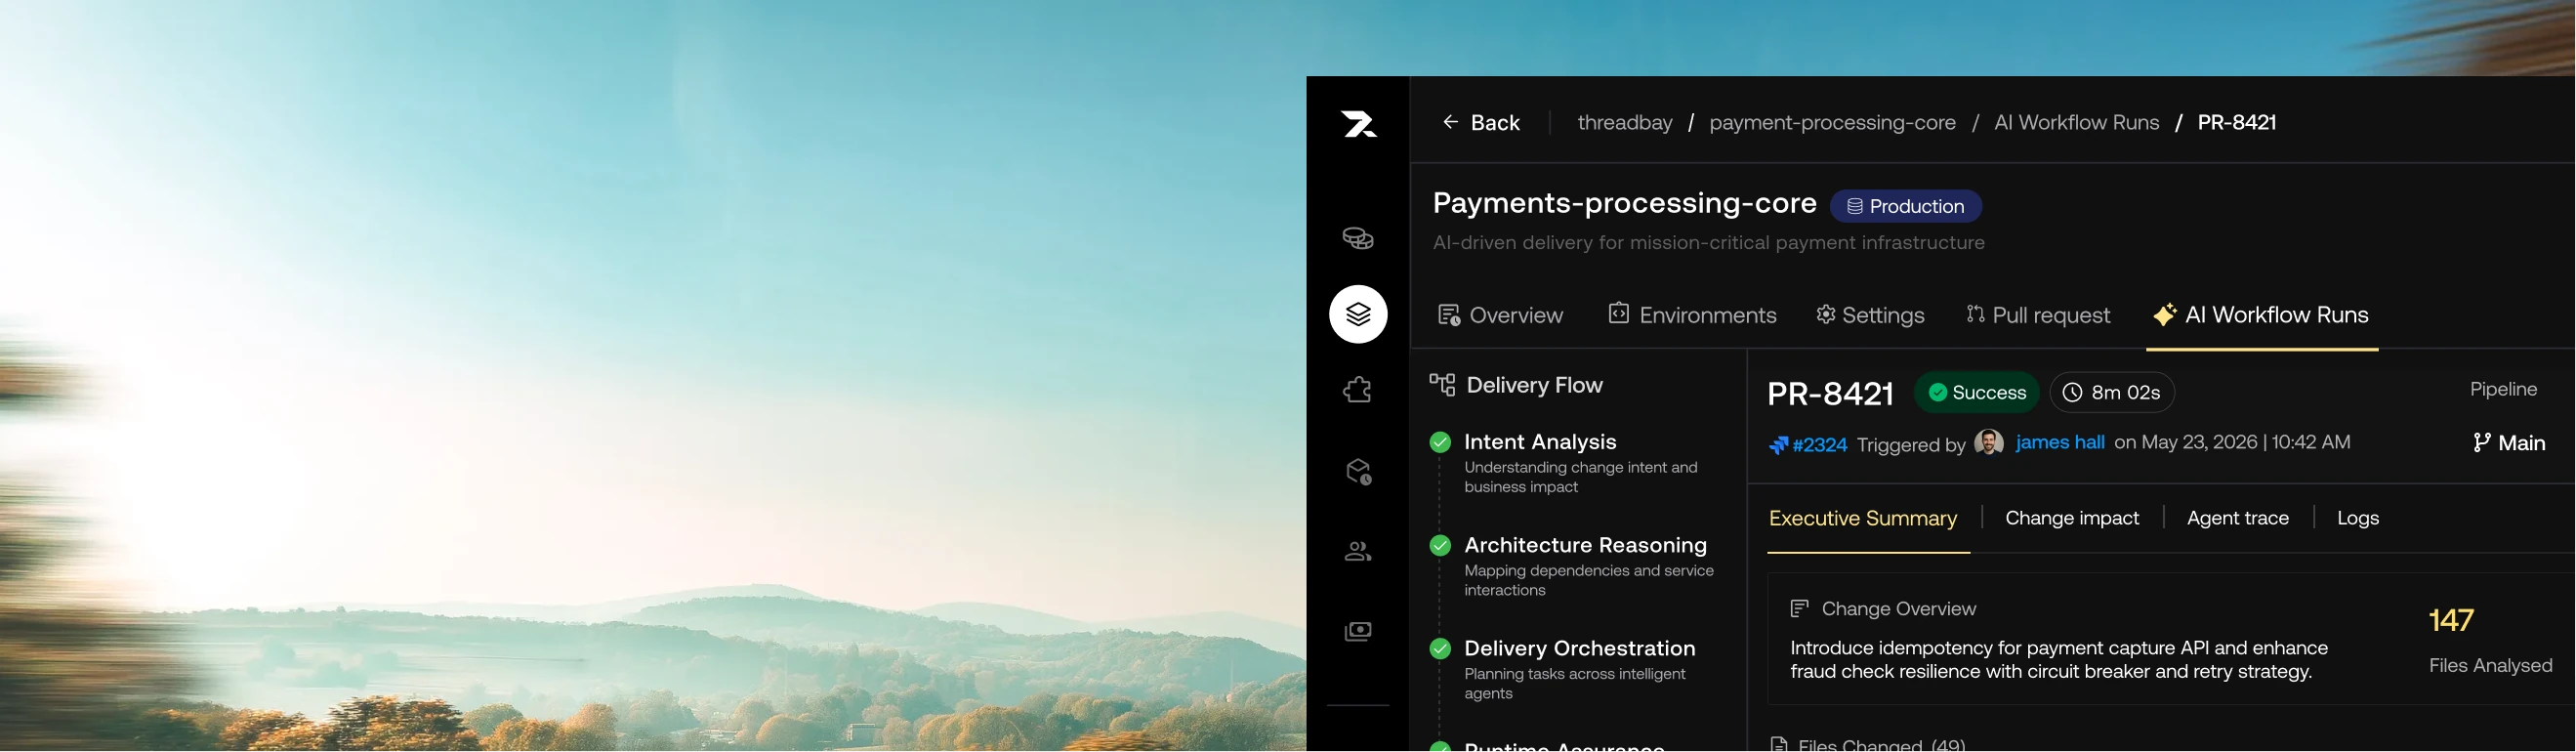
Task: Open the Agent trace sub-tab
Action: pyautogui.click(x=2238, y=518)
